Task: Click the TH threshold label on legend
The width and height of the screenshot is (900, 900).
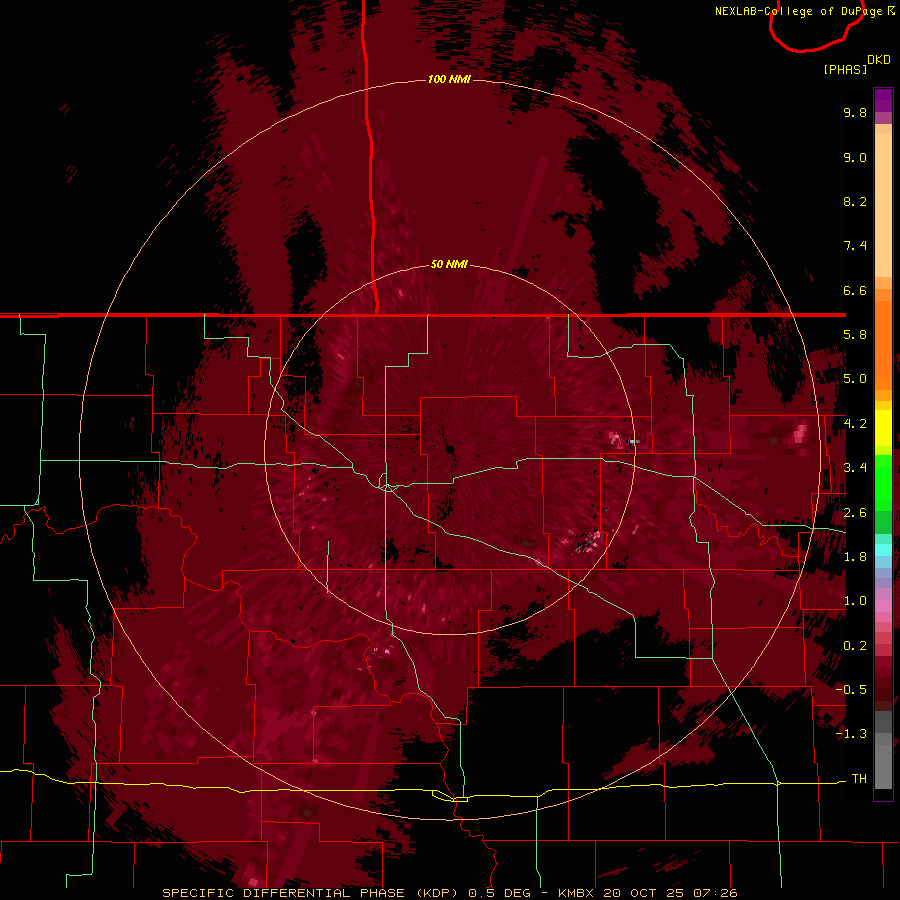Action: pos(859,779)
